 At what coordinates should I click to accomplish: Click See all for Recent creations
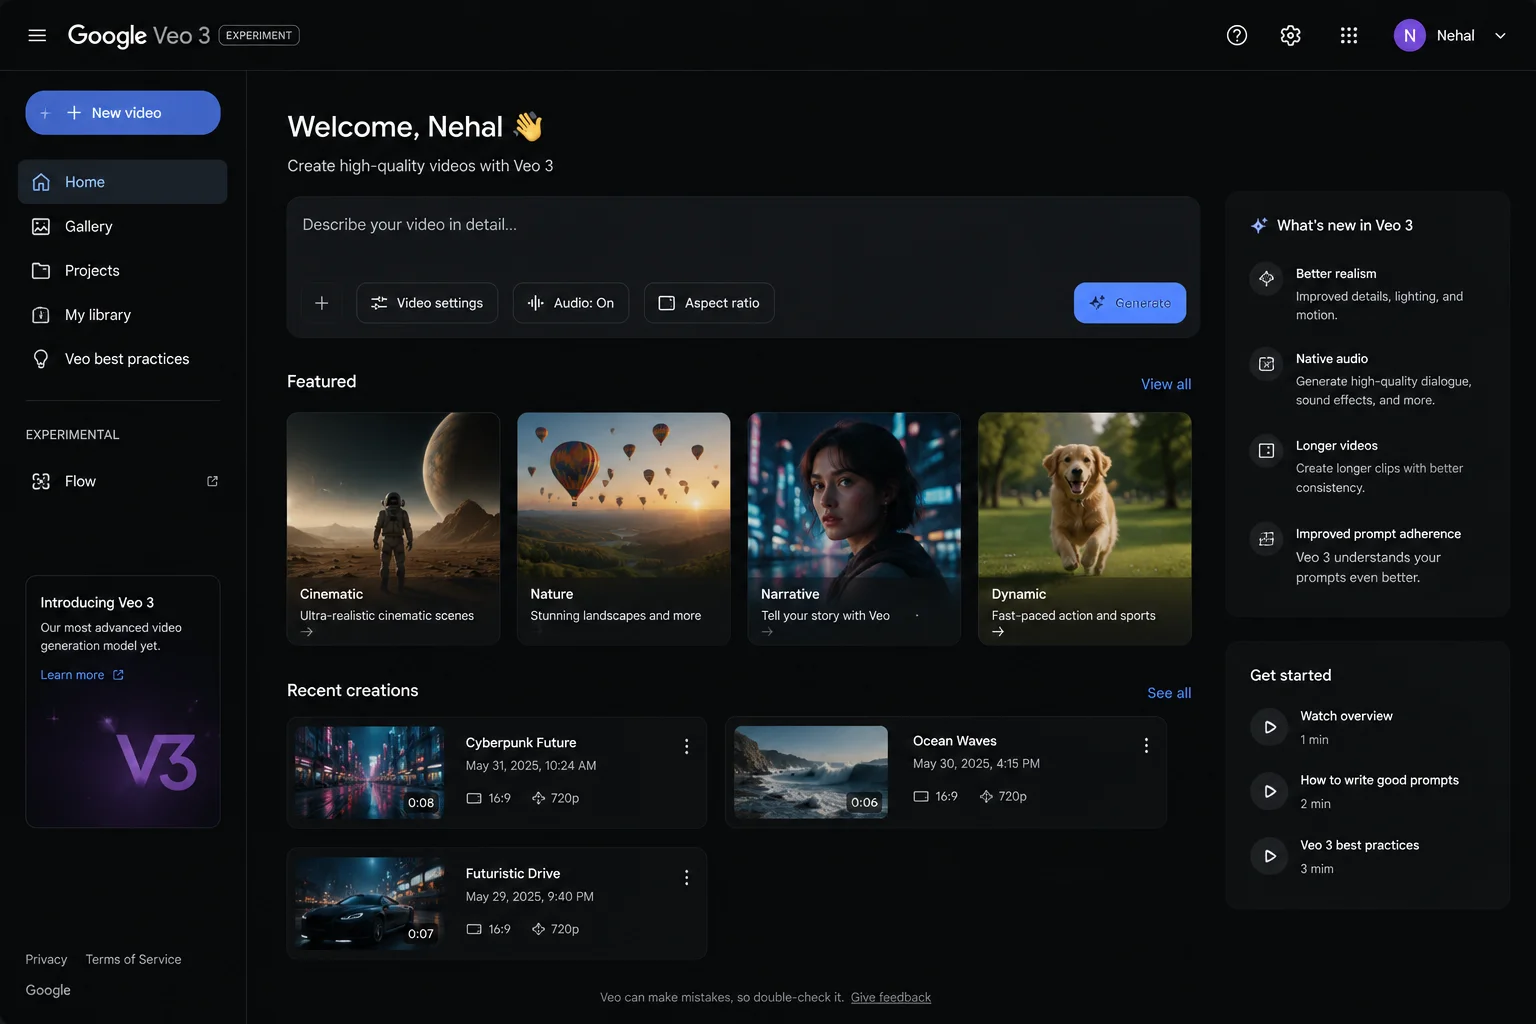point(1169,693)
